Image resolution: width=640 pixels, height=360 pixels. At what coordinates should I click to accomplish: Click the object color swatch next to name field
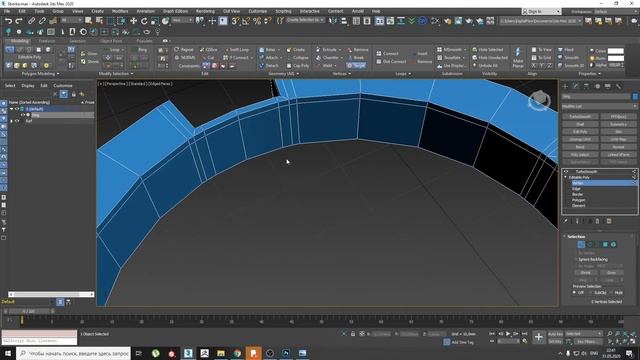click(x=635, y=97)
